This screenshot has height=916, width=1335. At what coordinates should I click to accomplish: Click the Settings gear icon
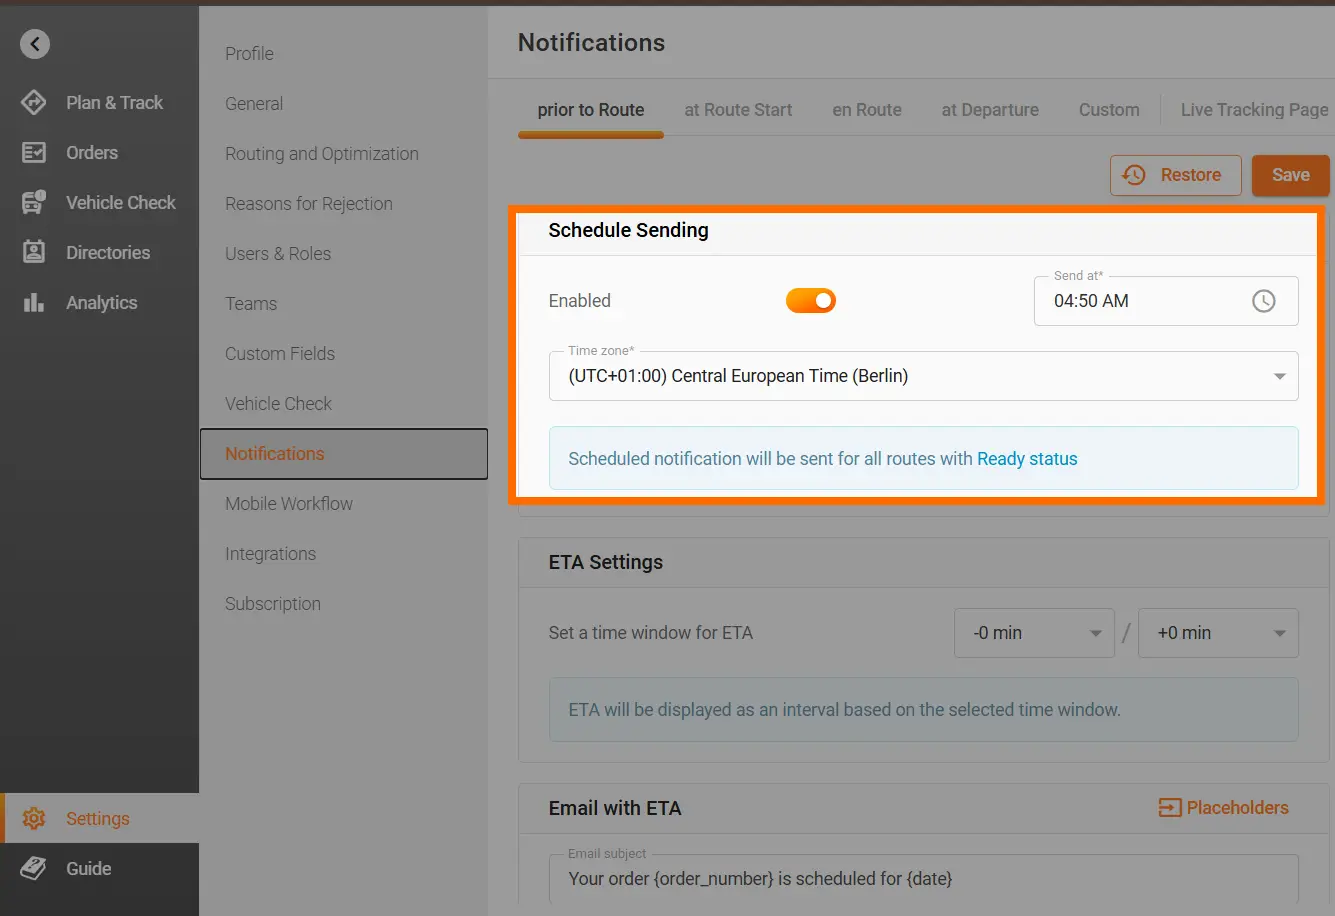click(32, 818)
